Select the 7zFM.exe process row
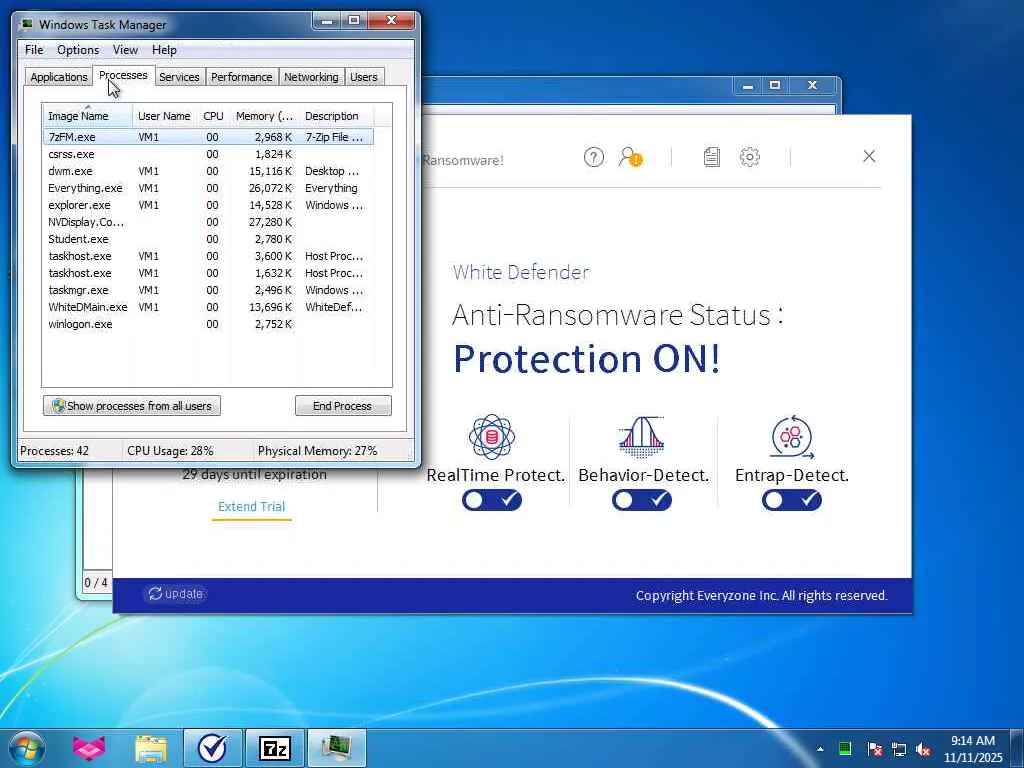The width and height of the screenshot is (1024, 768). click(x=208, y=137)
